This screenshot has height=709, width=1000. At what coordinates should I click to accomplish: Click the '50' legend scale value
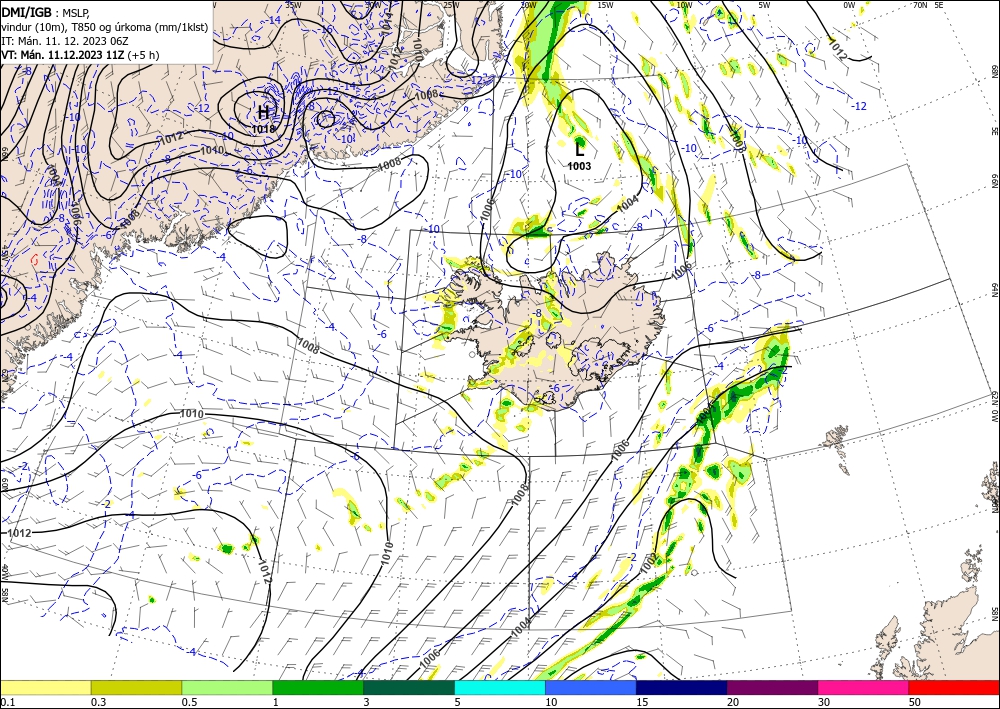[x=915, y=702]
